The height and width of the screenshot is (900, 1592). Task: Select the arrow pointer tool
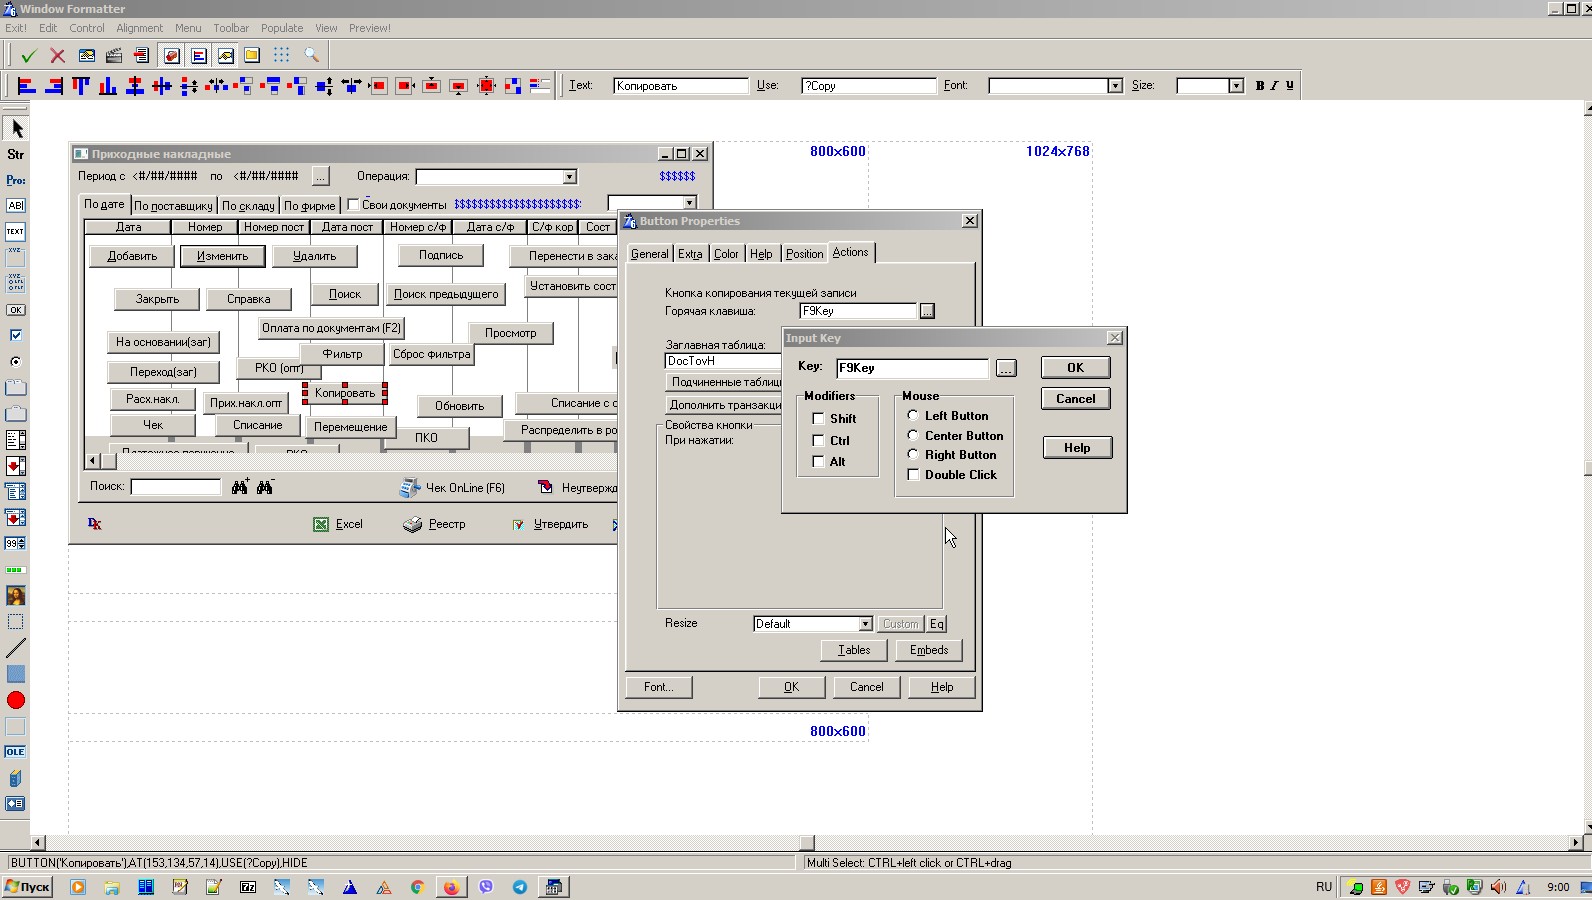point(16,129)
